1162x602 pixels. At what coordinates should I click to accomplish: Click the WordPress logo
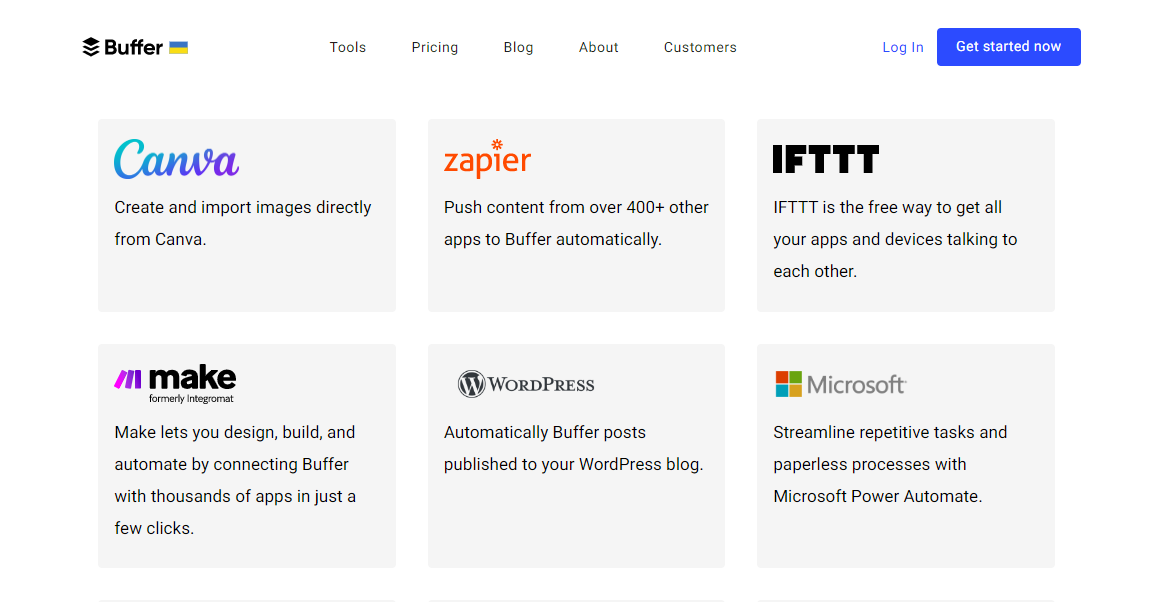click(x=526, y=384)
